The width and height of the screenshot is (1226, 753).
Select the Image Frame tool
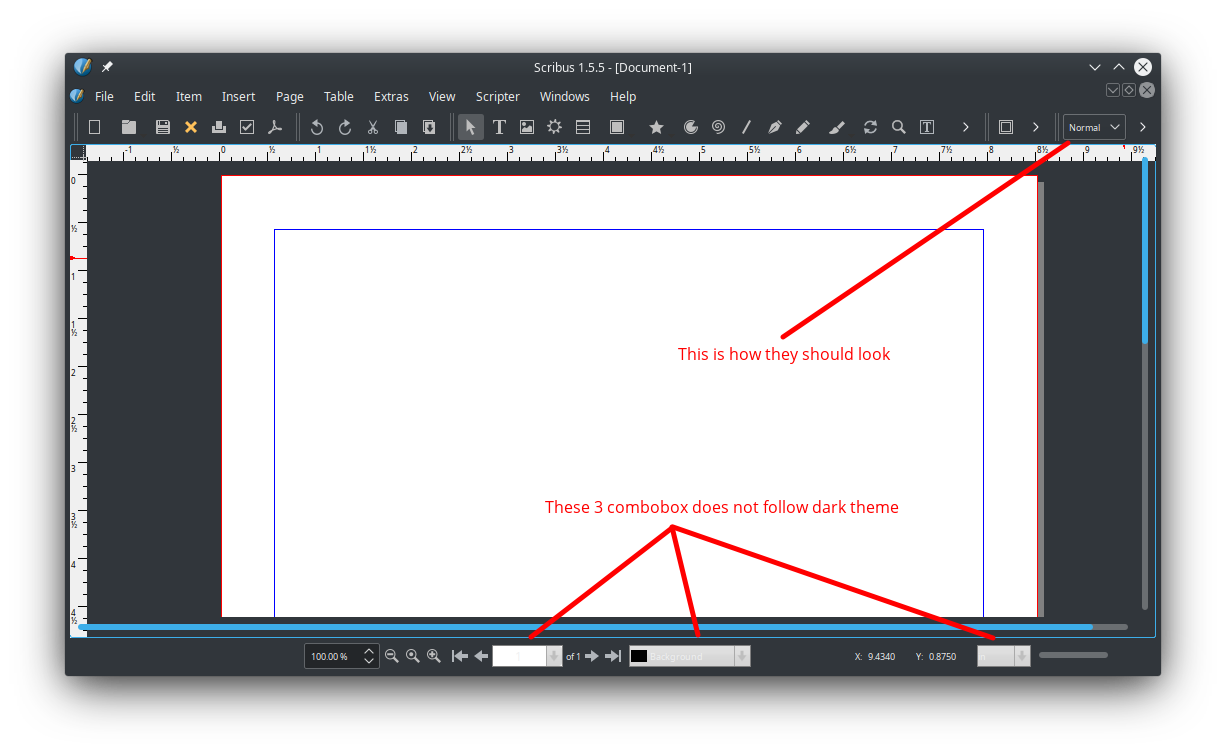pyautogui.click(x=527, y=127)
